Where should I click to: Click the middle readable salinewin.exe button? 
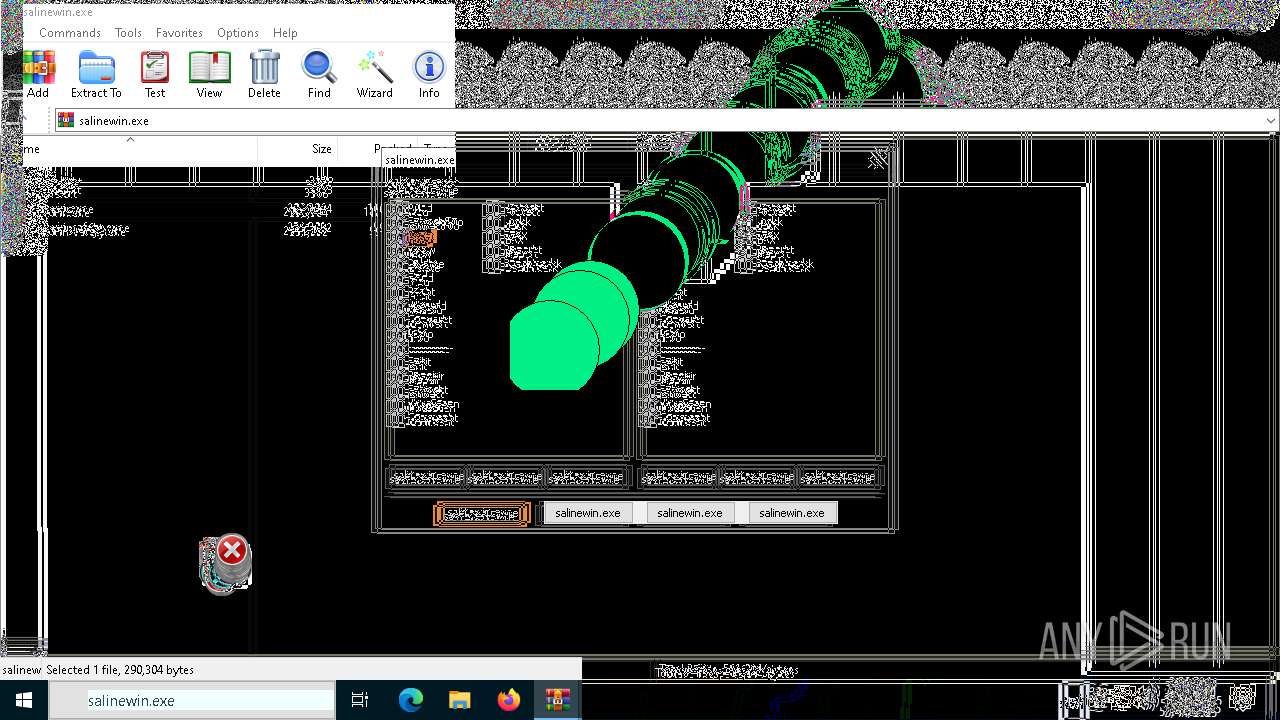[690, 513]
